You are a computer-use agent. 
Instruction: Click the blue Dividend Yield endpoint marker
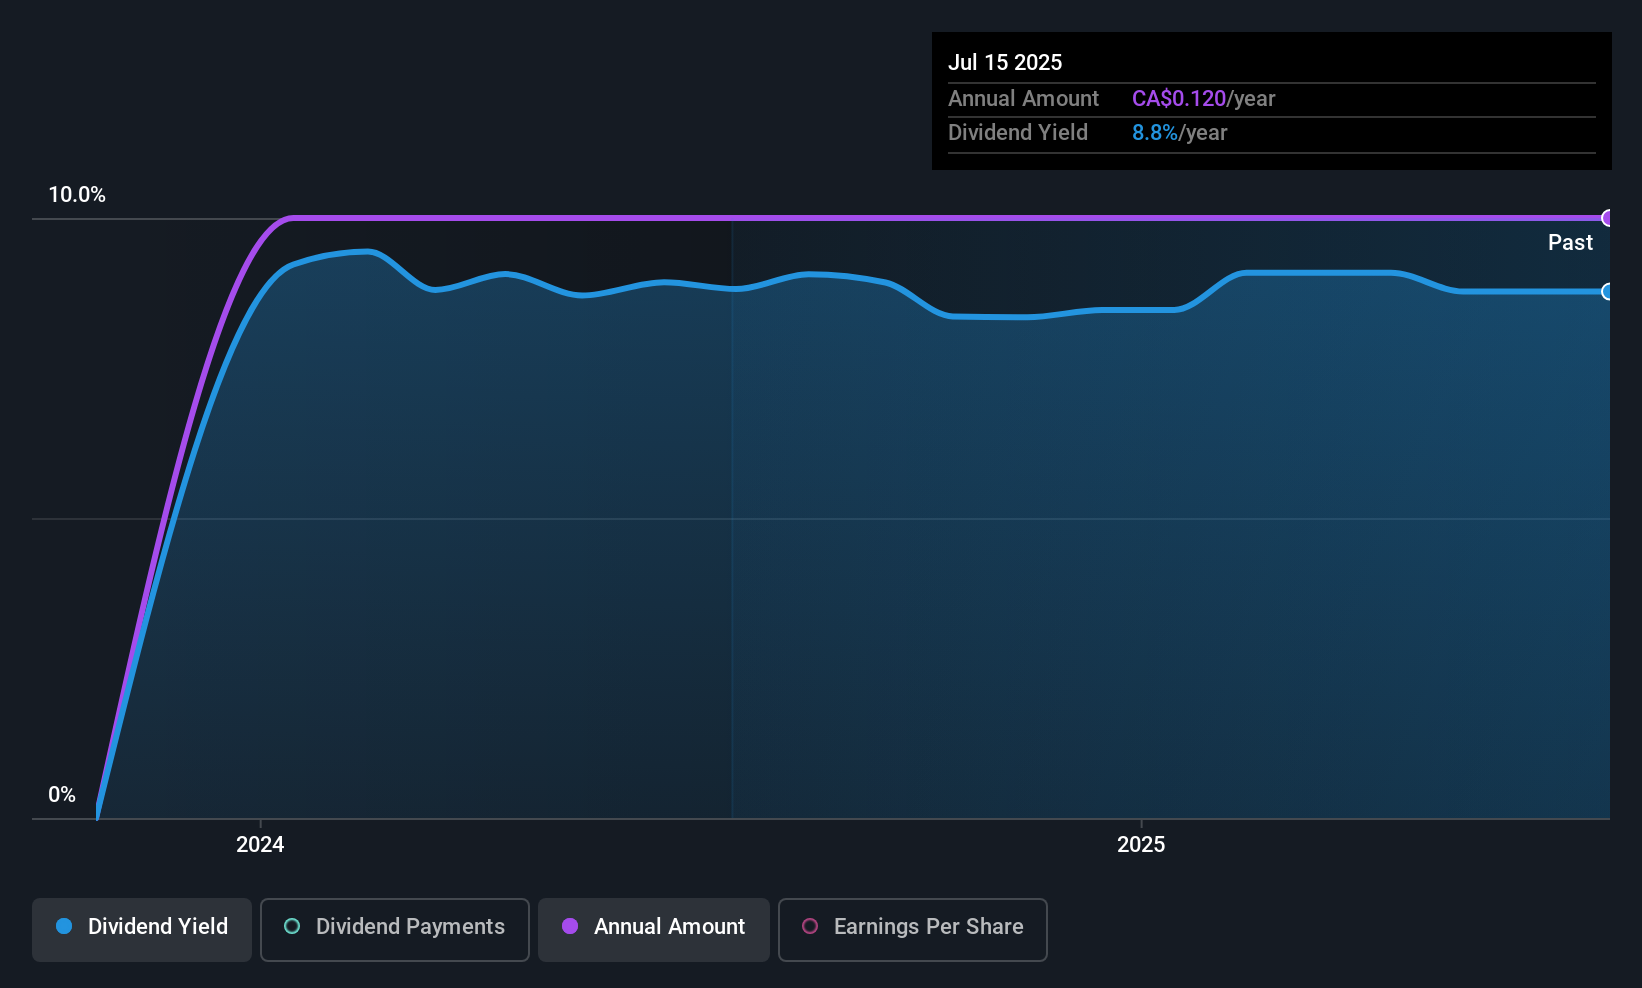(x=1608, y=292)
